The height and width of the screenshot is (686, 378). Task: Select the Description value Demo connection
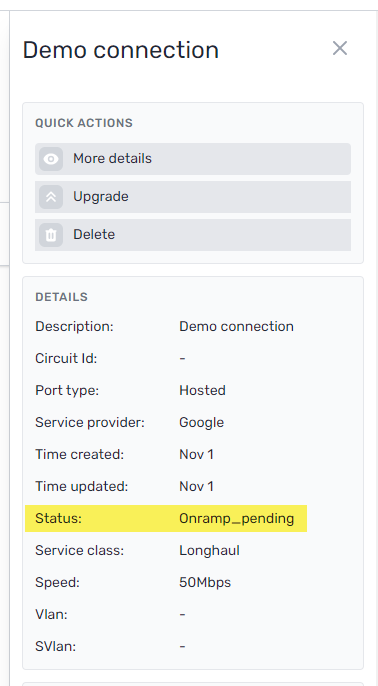click(236, 326)
